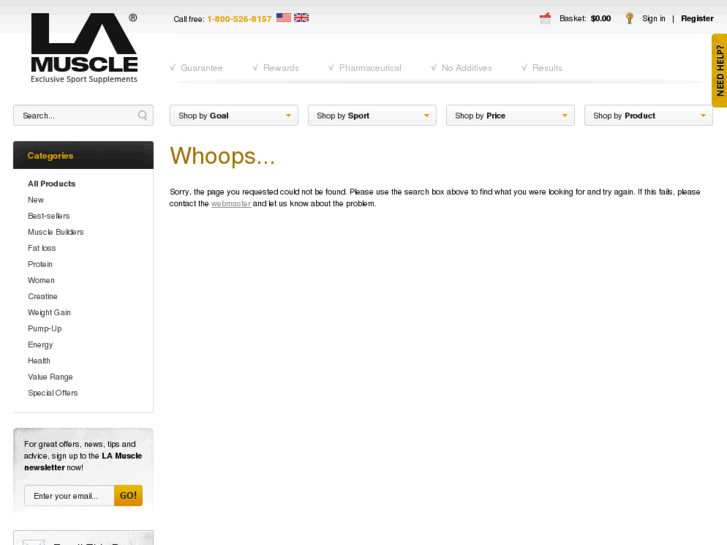Viewport: 727px width, 545px height.
Task: Open the Protein category
Action: 40,264
